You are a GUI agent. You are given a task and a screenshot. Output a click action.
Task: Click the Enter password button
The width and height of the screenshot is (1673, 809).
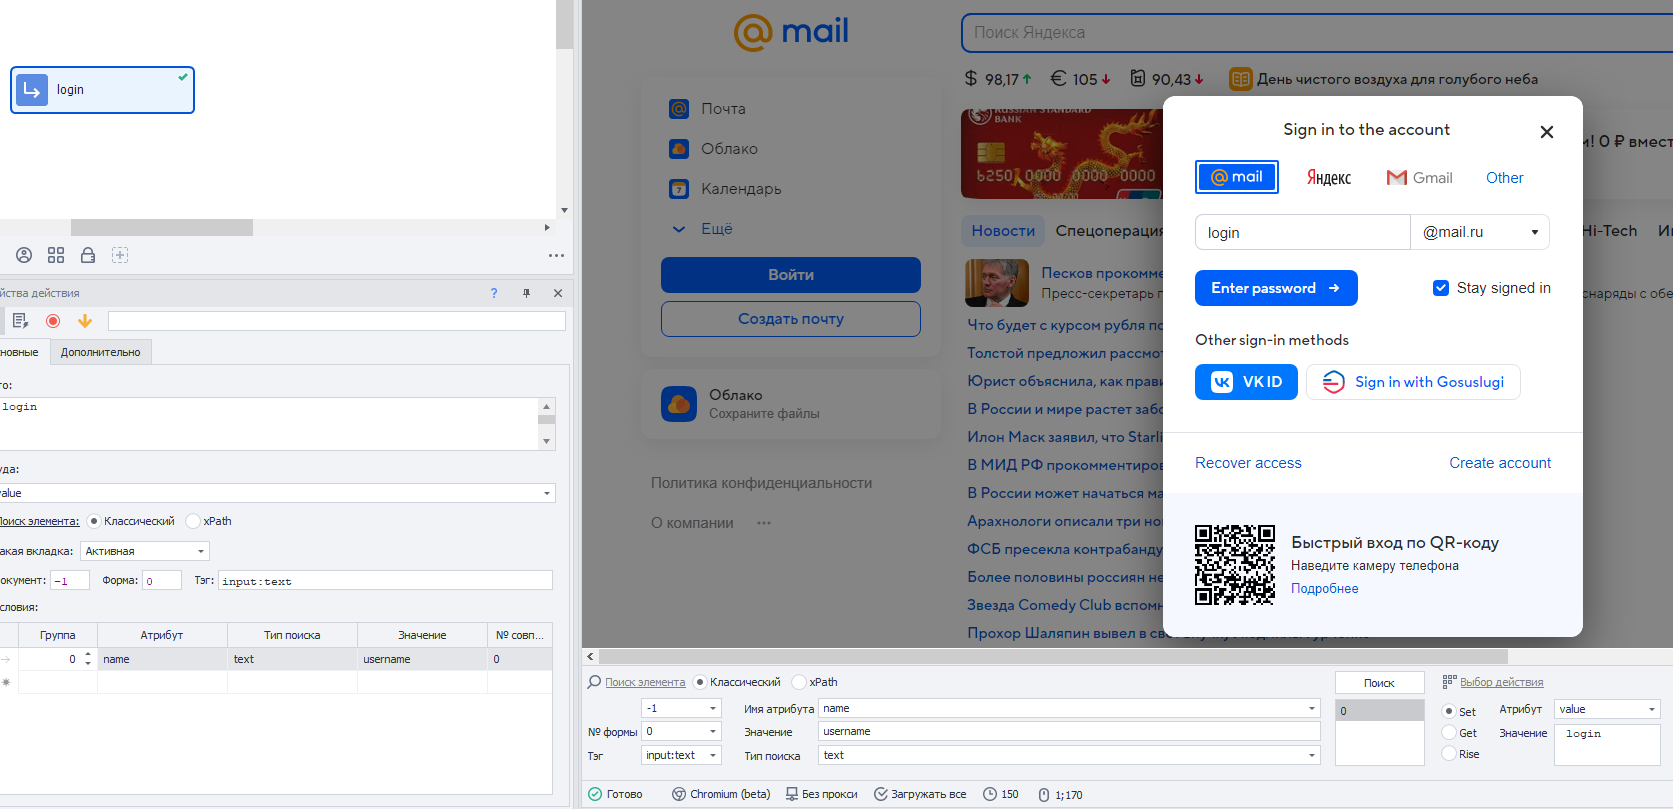(1276, 288)
